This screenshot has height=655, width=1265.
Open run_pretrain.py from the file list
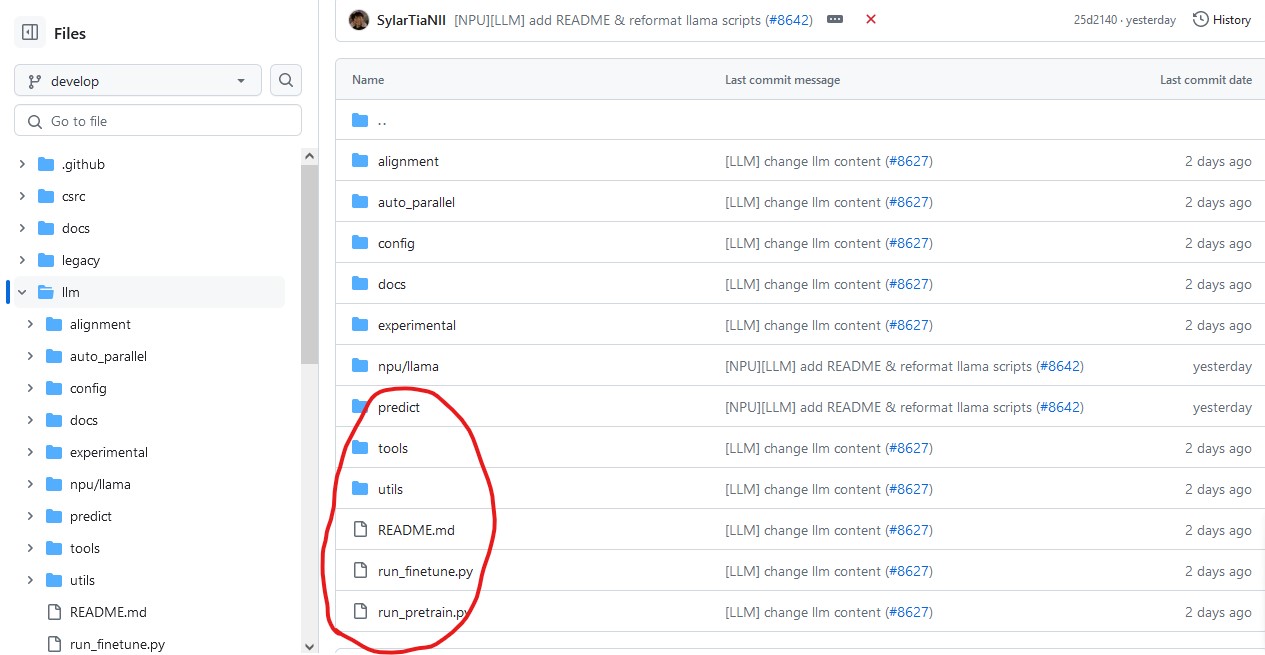click(423, 612)
